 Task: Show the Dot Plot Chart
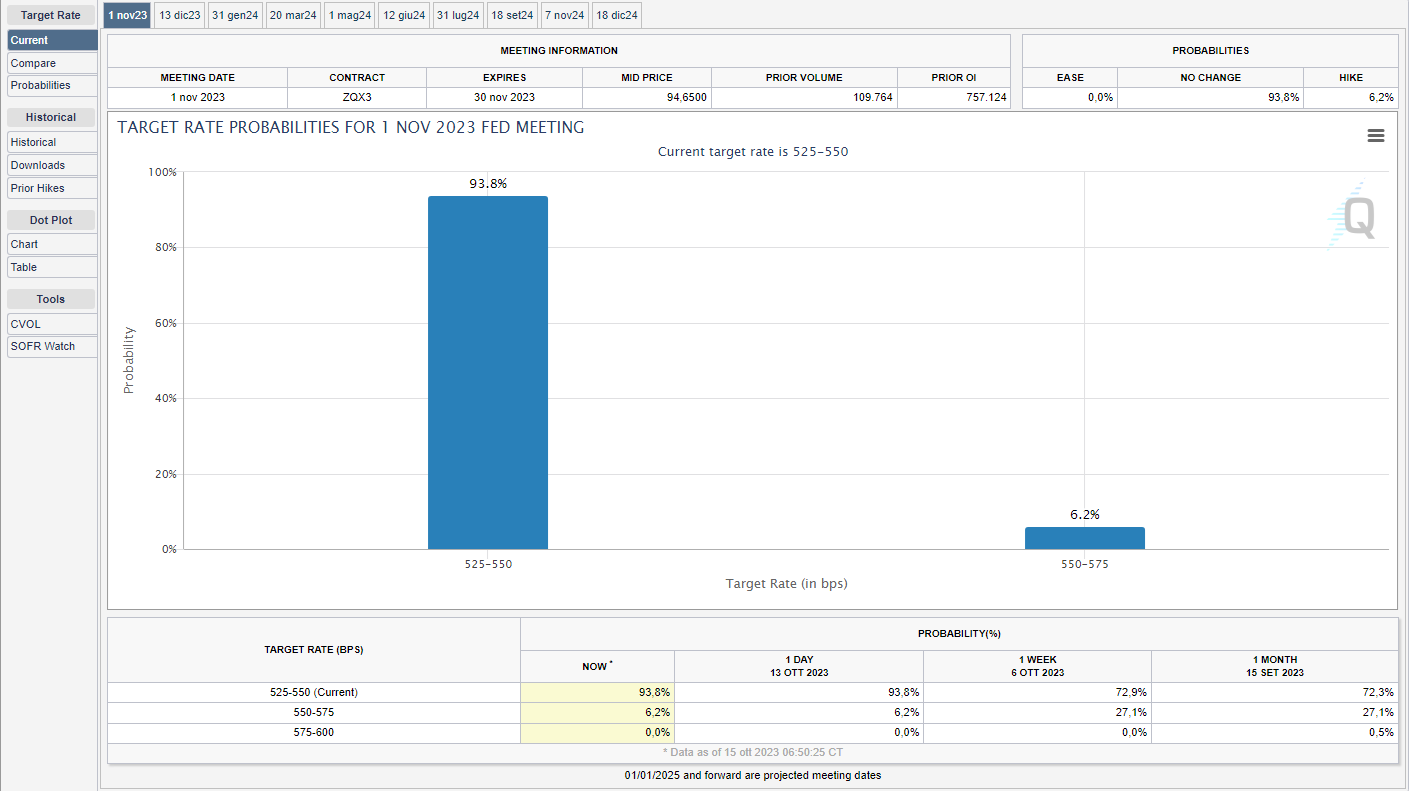(x=52, y=244)
